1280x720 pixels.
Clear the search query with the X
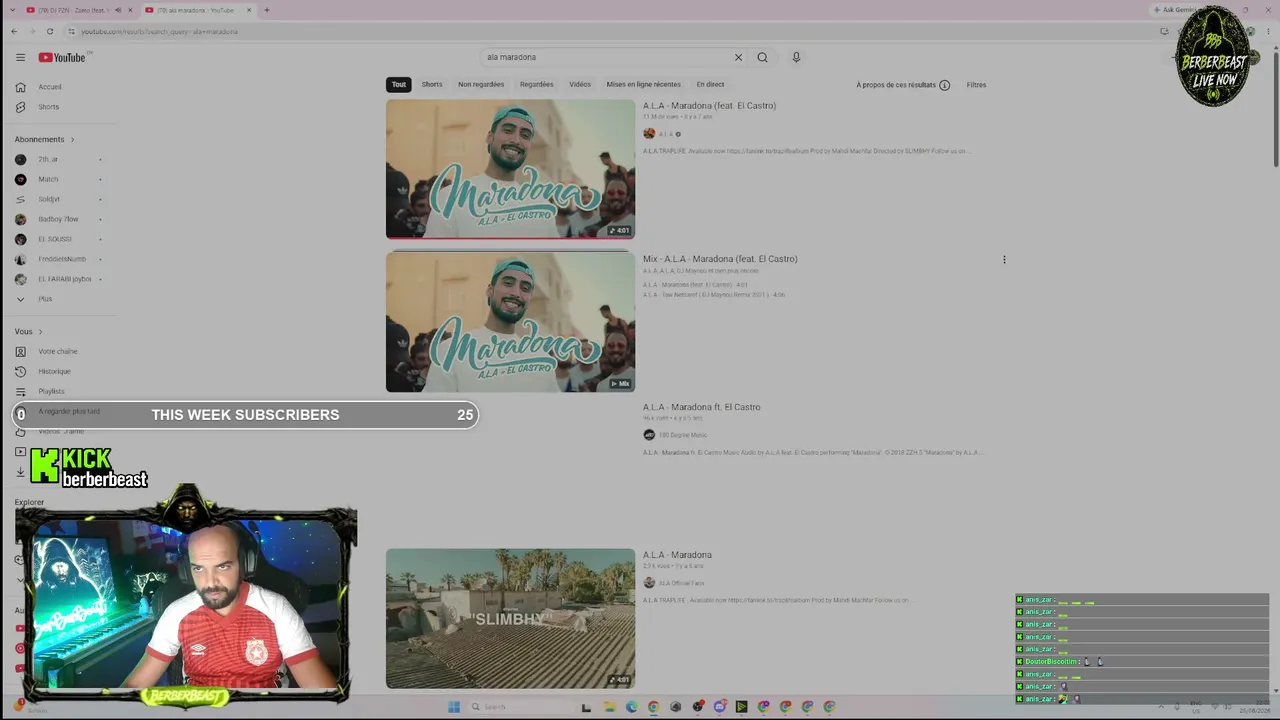(738, 58)
